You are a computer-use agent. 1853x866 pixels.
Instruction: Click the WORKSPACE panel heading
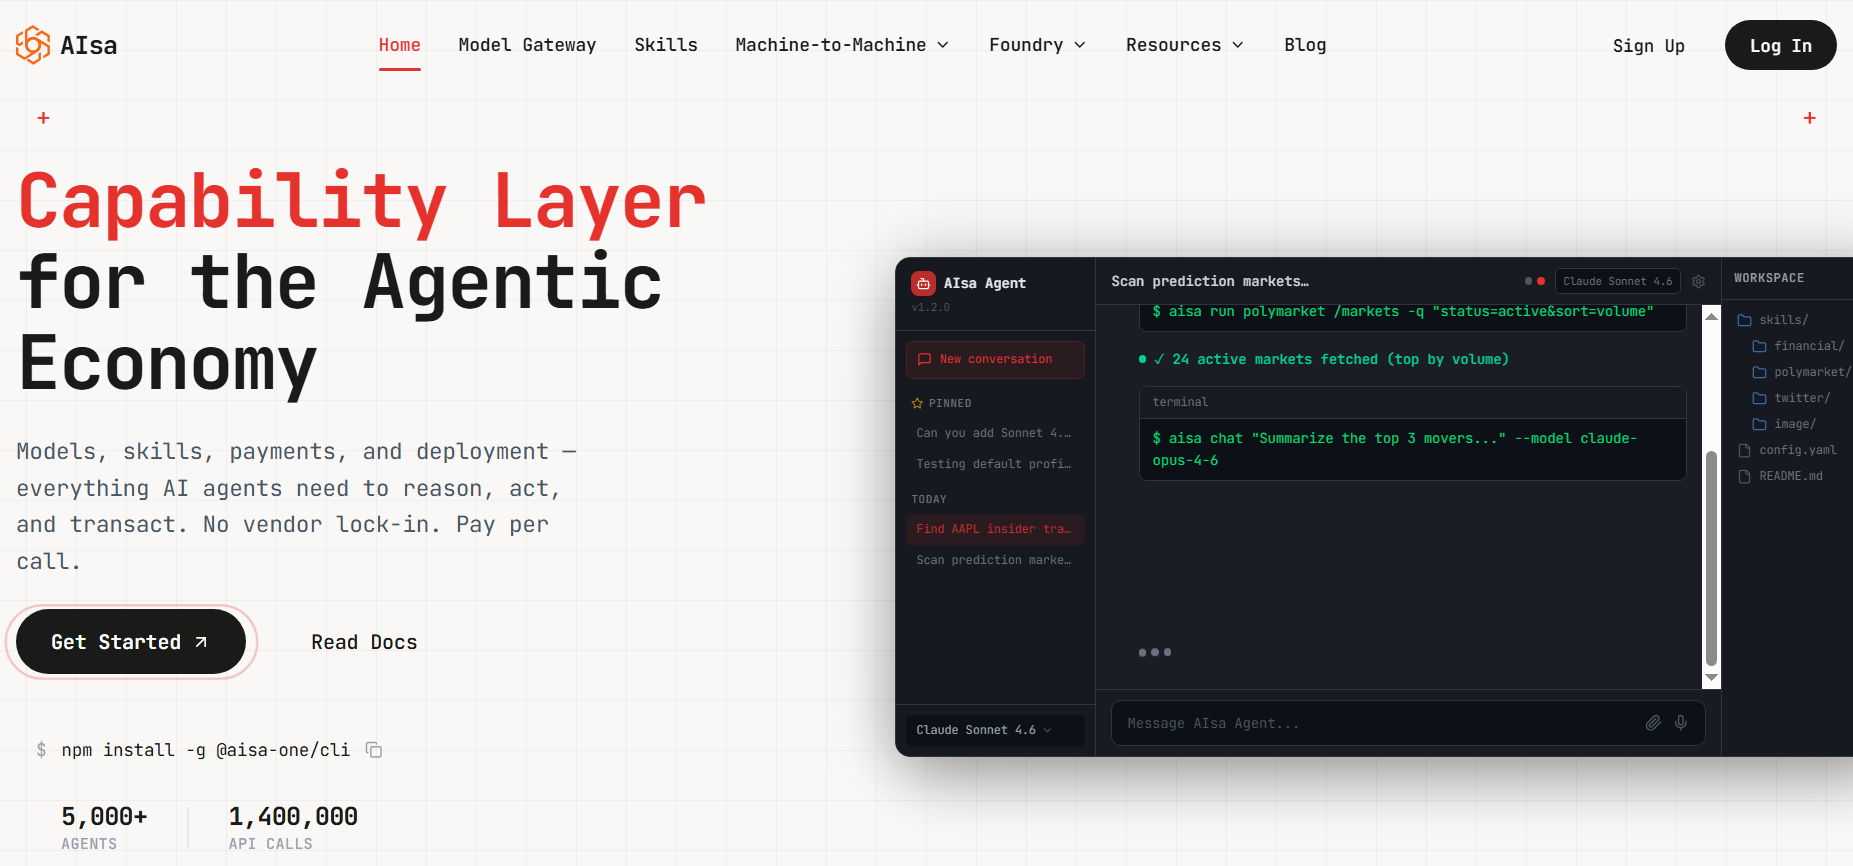(1769, 278)
